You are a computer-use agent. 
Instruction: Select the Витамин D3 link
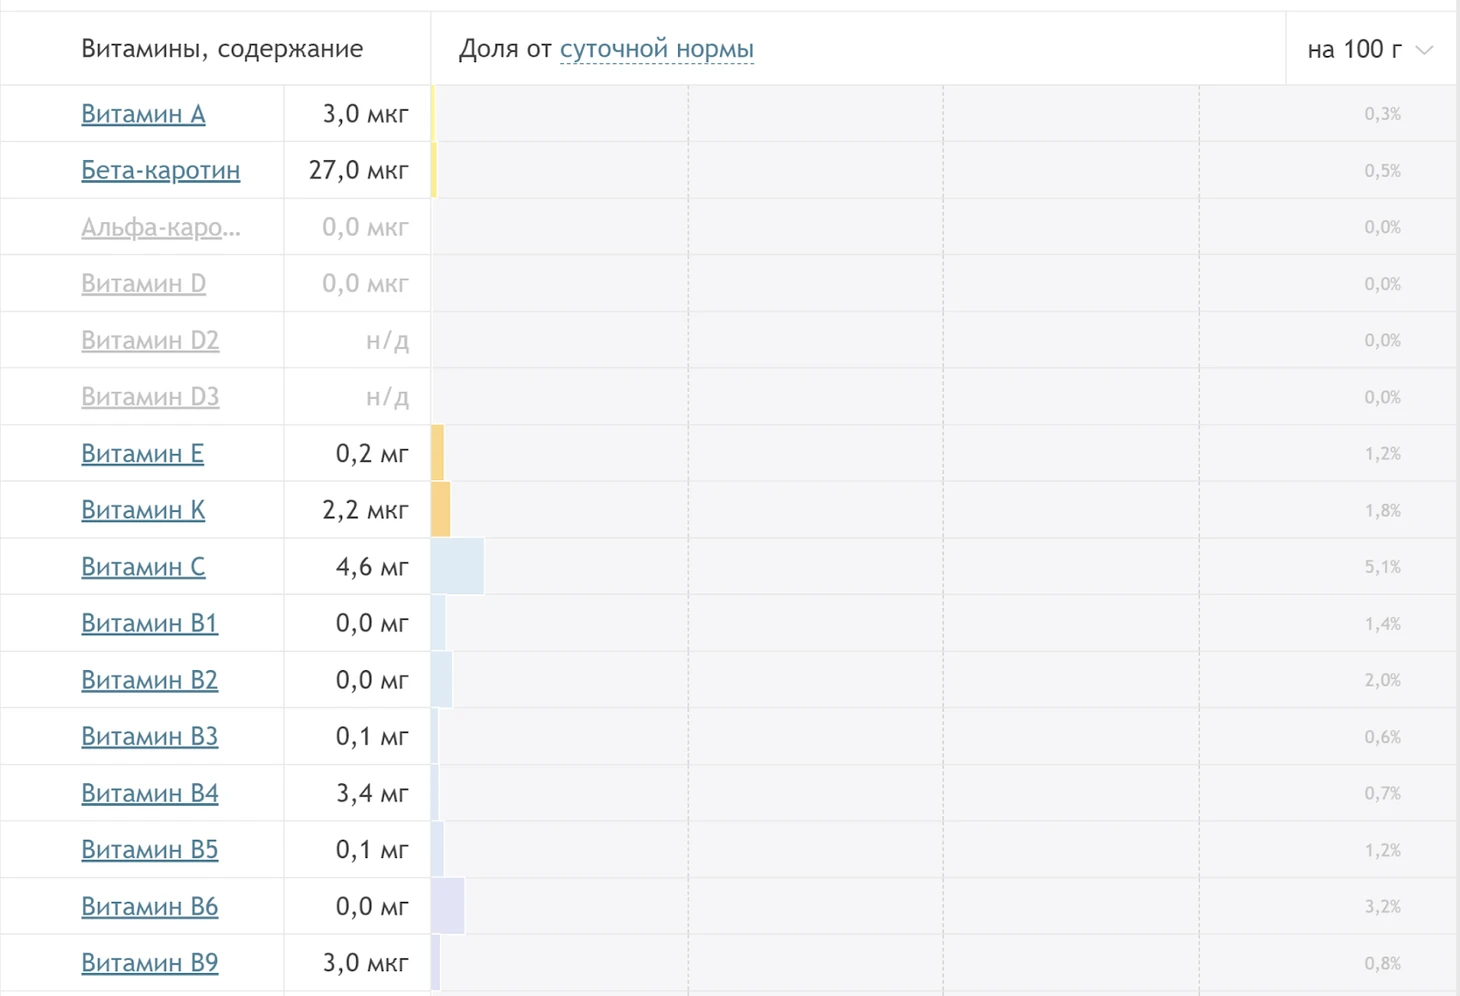149,397
